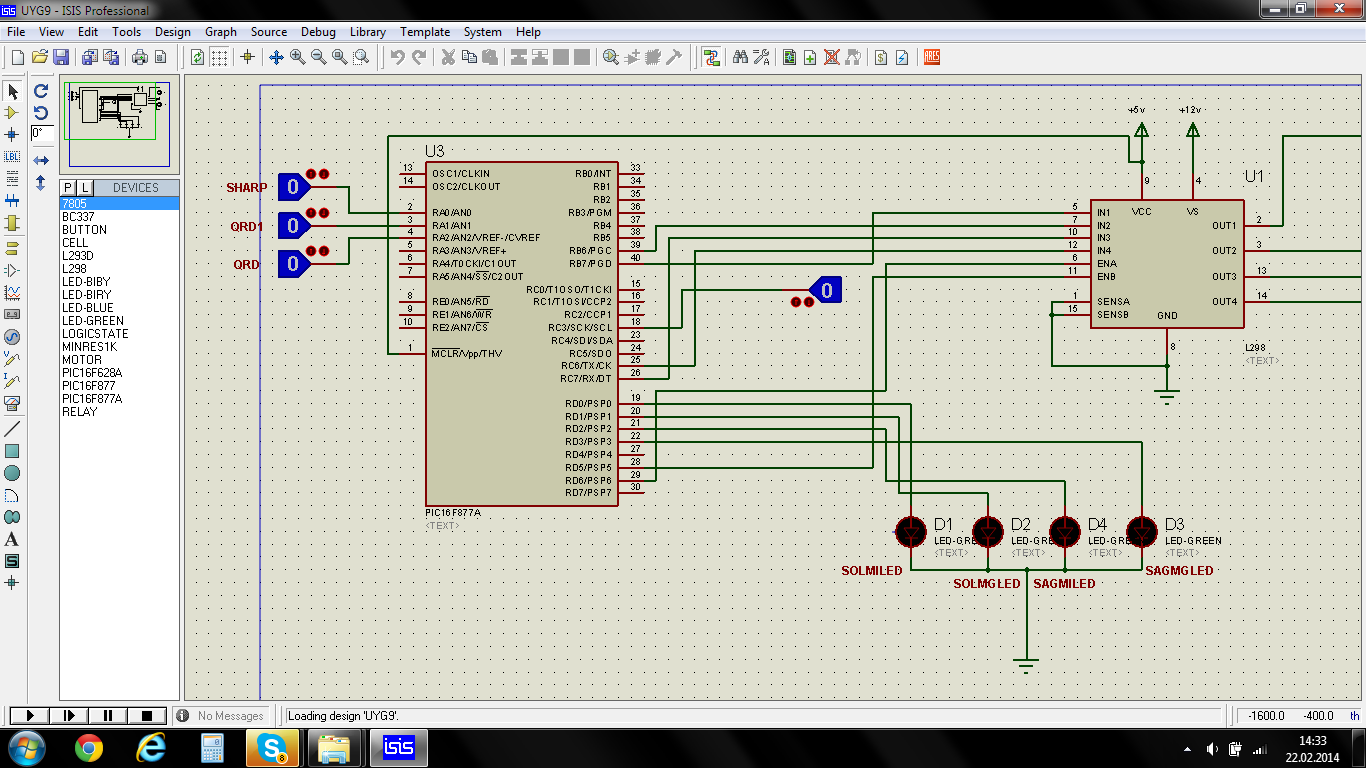Select PIC16F877A in the devices list
This screenshot has height=768, width=1366.
tap(92, 399)
